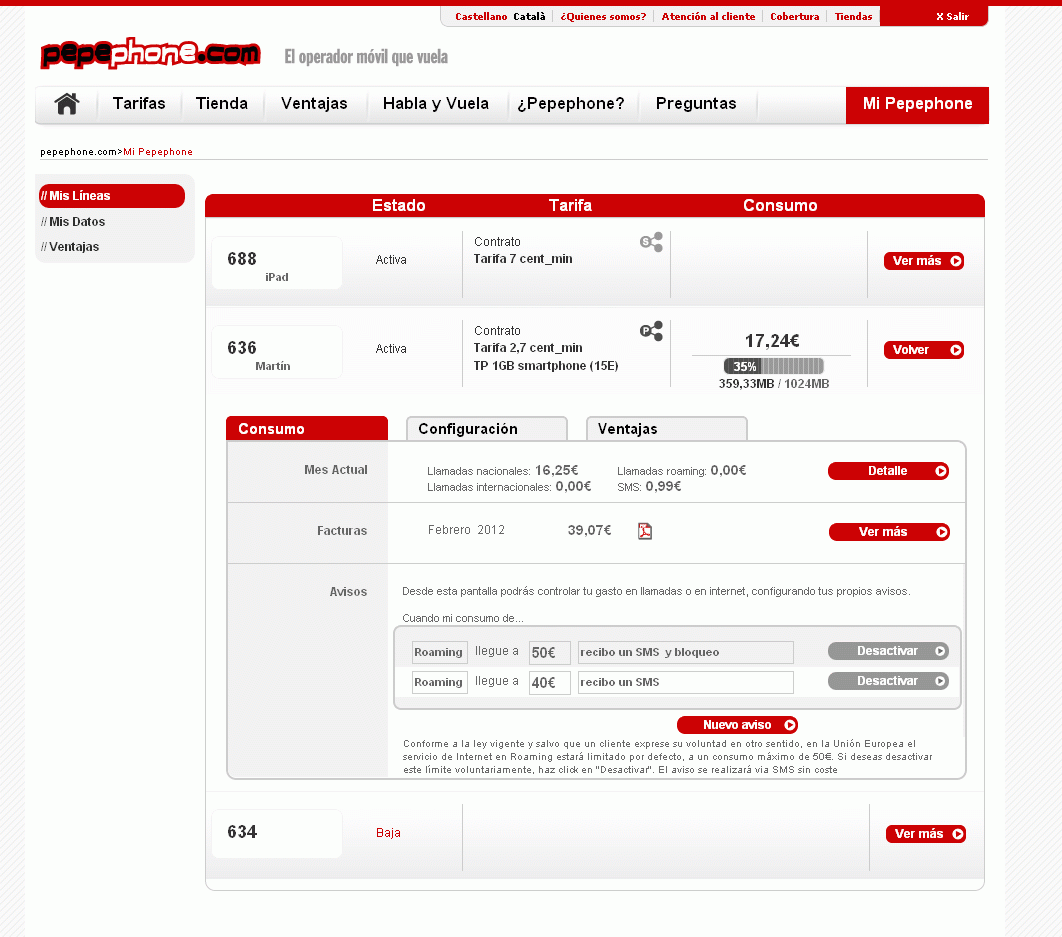Open the Preguntas menu
The height and width of the screenshot is (937, 1062).
point(696,104)
